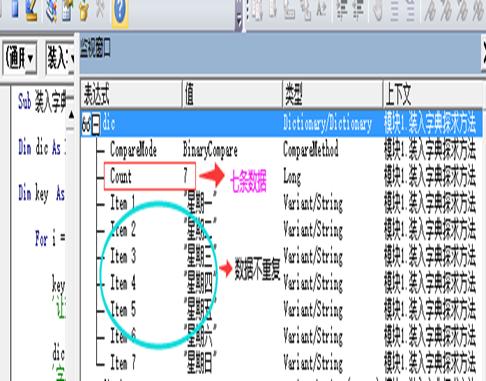Close the 监视窗口 watch window
486x381 pixels.
483,53
